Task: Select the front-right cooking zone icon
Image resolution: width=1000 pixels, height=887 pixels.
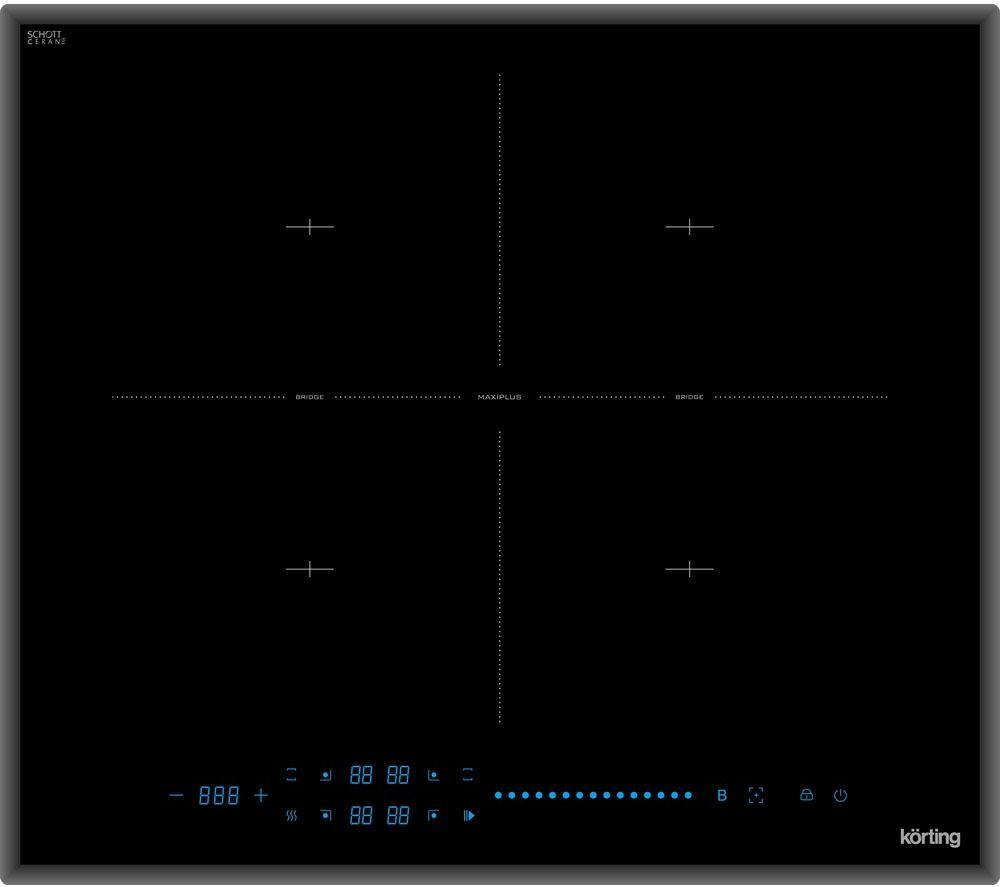Action: pyautogui.click(x=433, y=815)
